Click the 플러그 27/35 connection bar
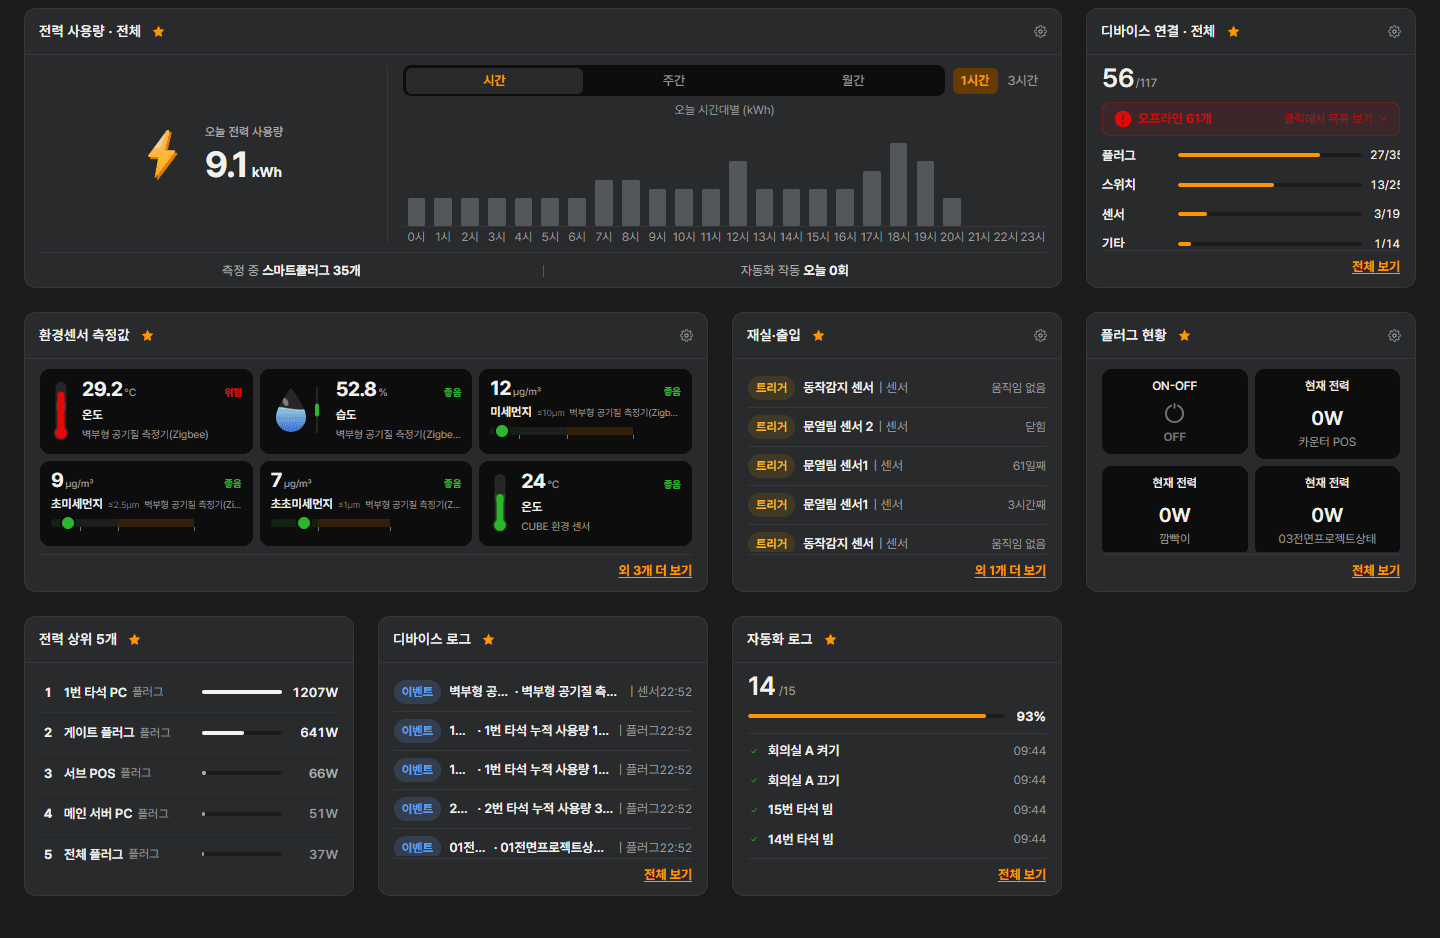Viewport: 1440px width, 938px height. coord(1269,155)
